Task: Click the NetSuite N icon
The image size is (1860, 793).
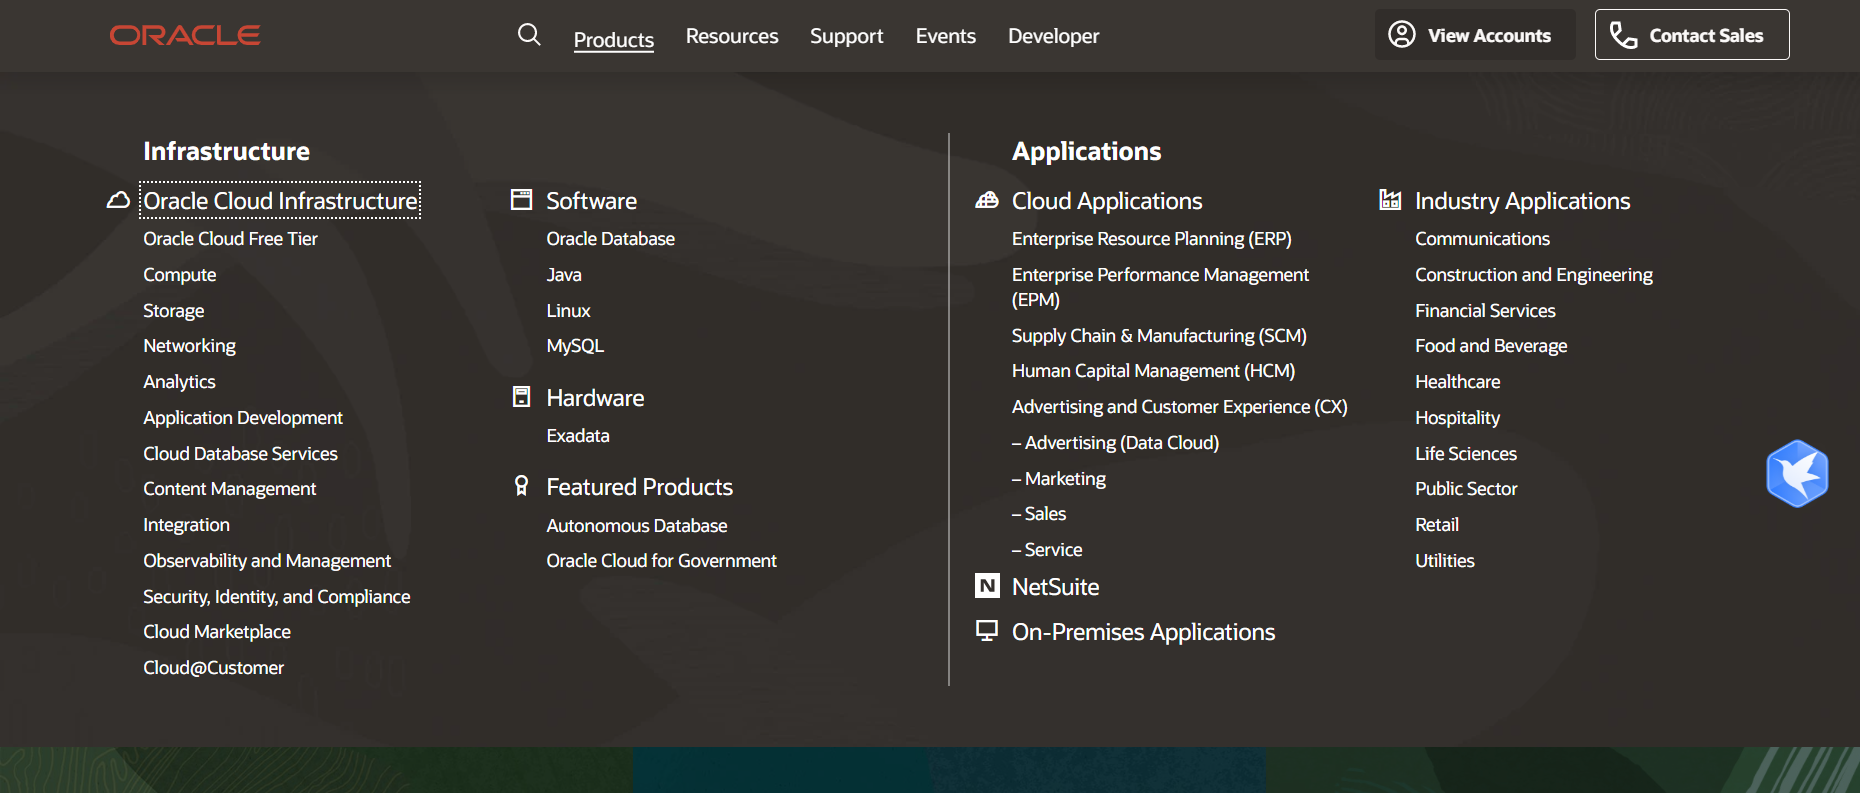Action: click(987, 586)
